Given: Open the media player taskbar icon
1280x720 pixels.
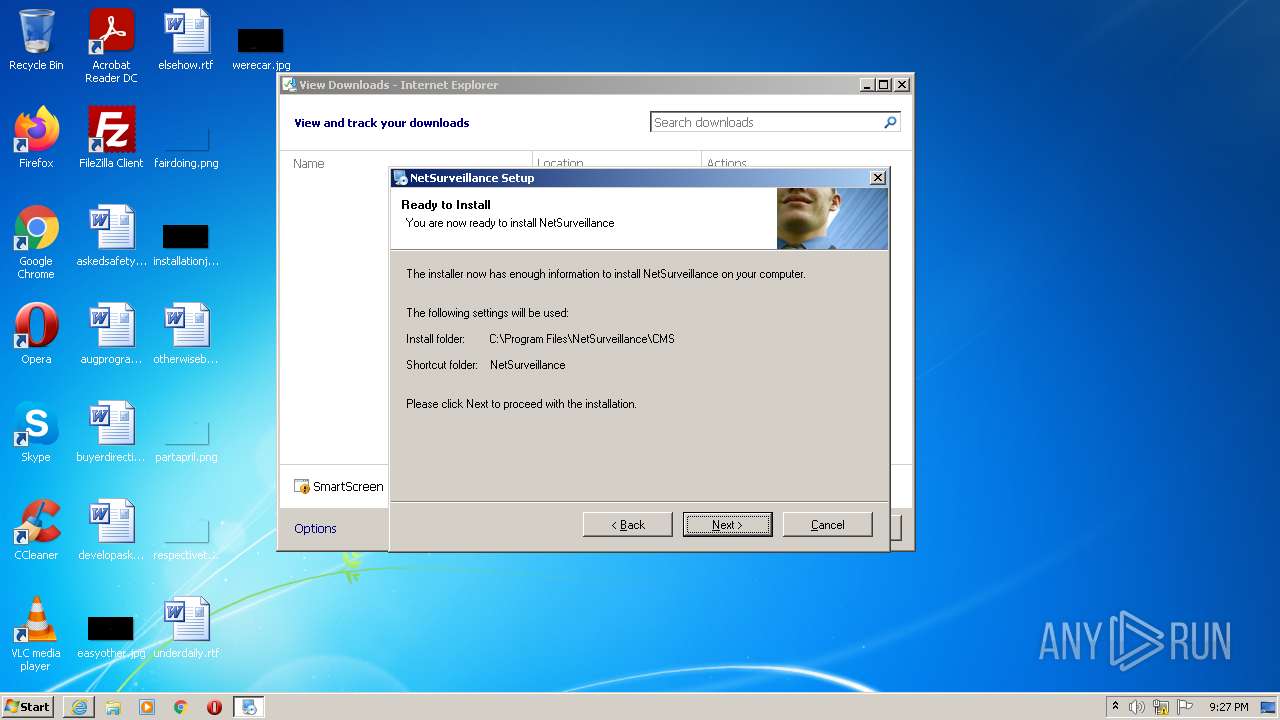Looking at the screenshot, I should (x=147, y=707).
